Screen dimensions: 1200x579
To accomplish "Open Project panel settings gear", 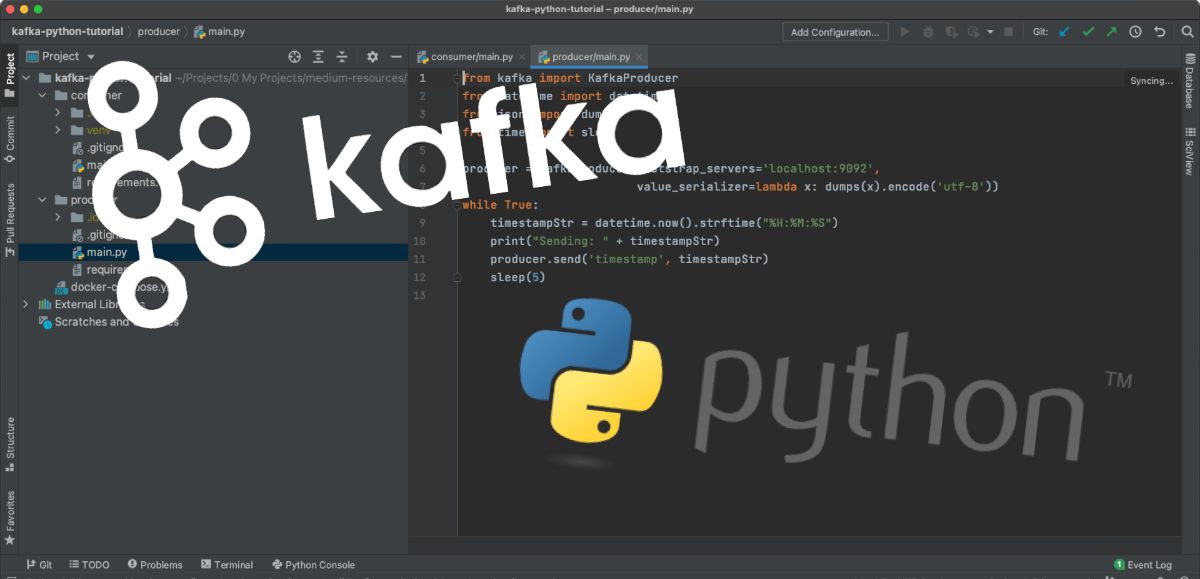I will [x=372, y=57].
